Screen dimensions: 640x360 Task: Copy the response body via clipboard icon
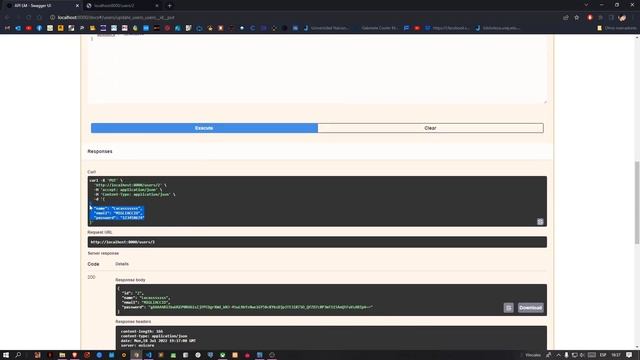[508, 308]
